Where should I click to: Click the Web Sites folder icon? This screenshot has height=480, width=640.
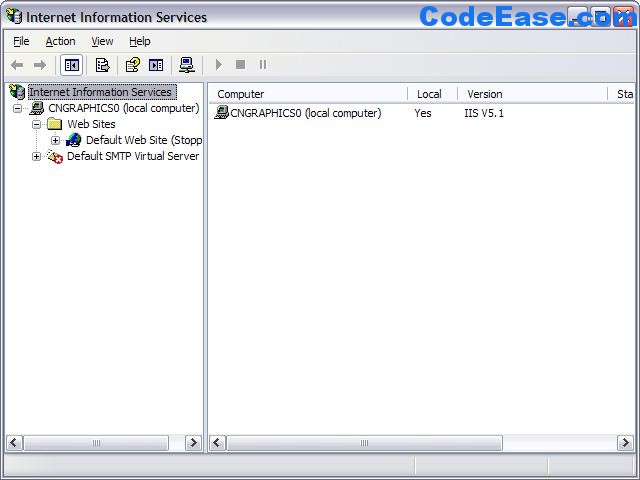pos(55,124)
